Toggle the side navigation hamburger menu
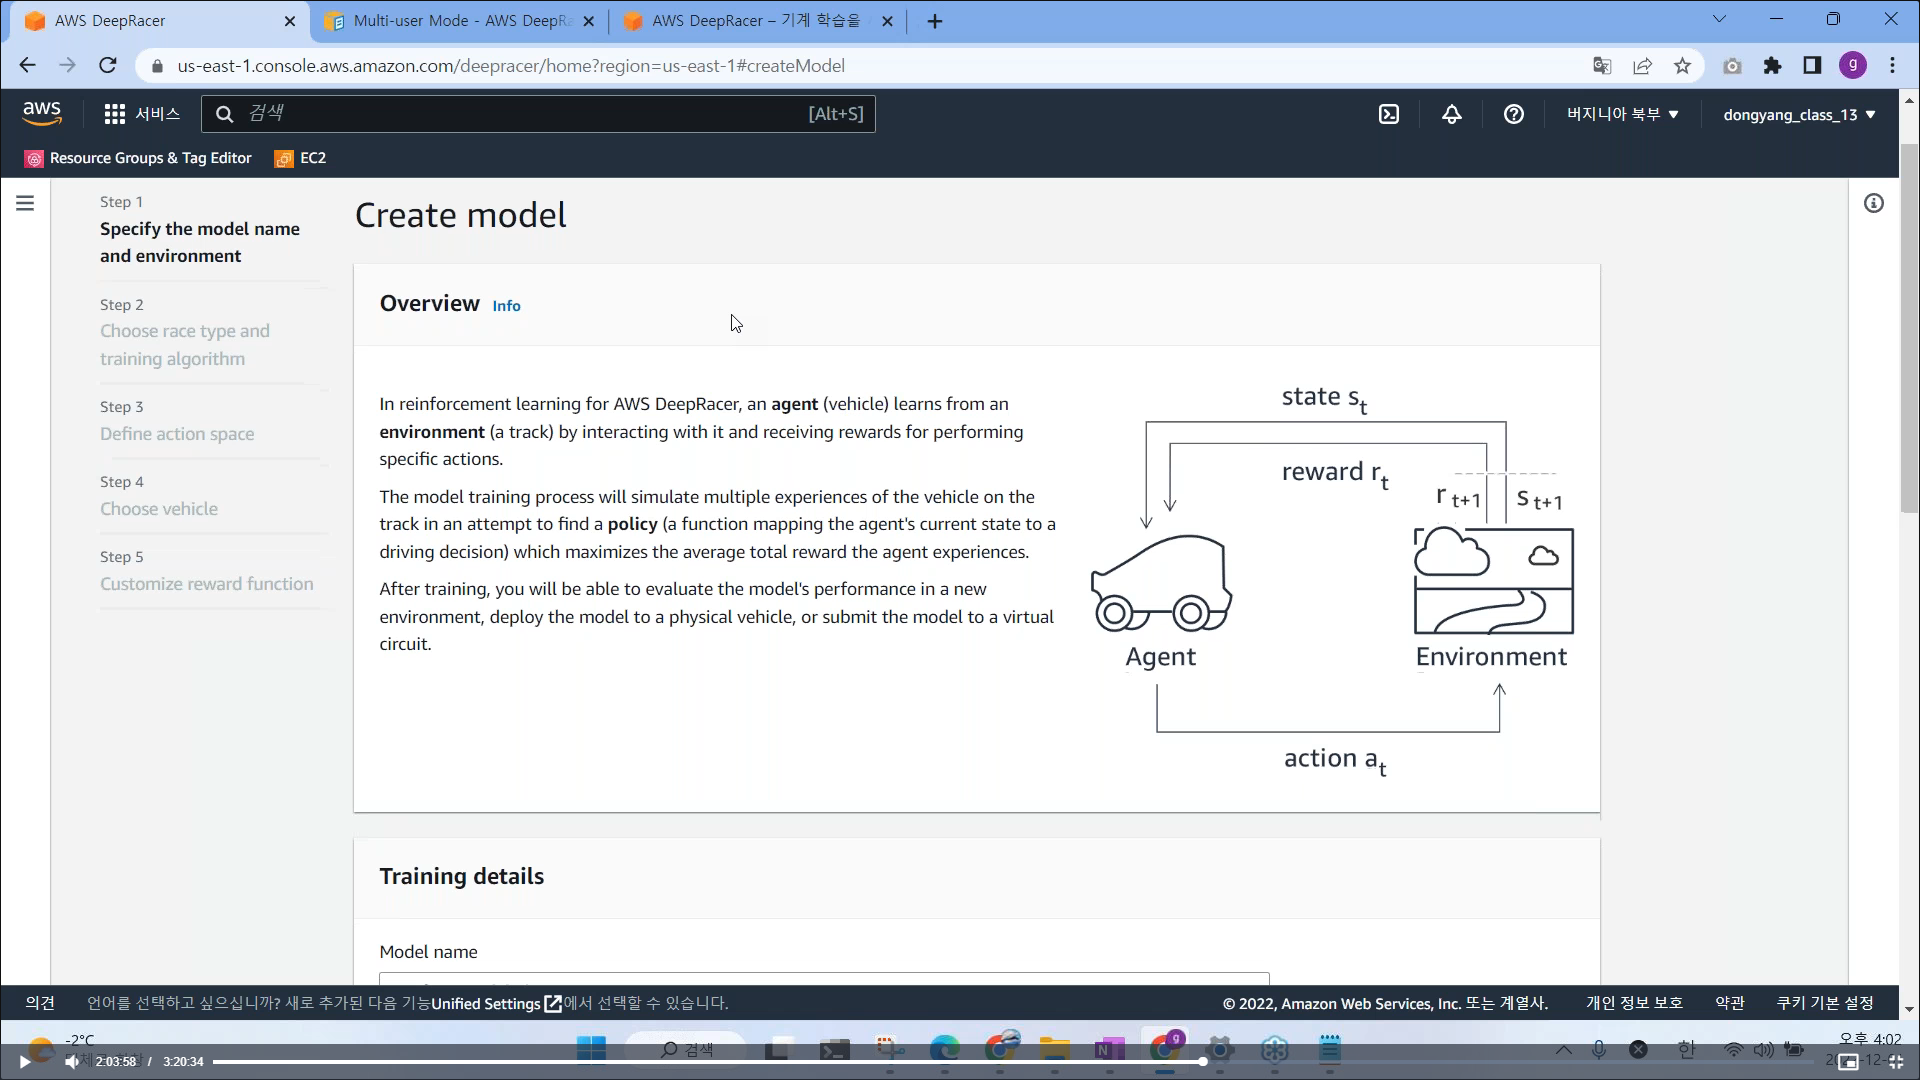The image size is (1920, 1080). click(25, 204)
